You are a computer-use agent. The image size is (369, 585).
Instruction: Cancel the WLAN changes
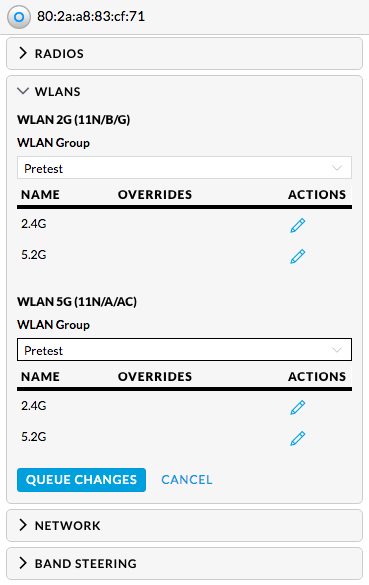coord(187,480)
